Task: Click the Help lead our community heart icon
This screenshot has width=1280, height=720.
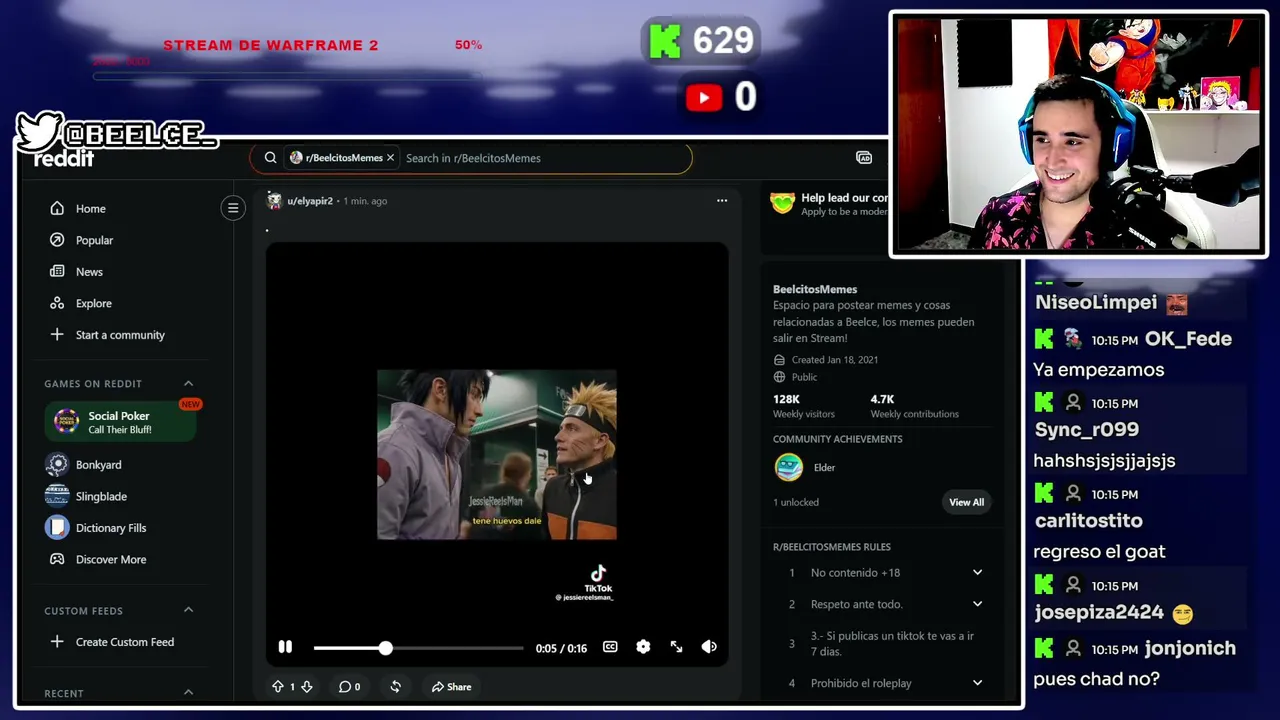Action: (782, 203)
